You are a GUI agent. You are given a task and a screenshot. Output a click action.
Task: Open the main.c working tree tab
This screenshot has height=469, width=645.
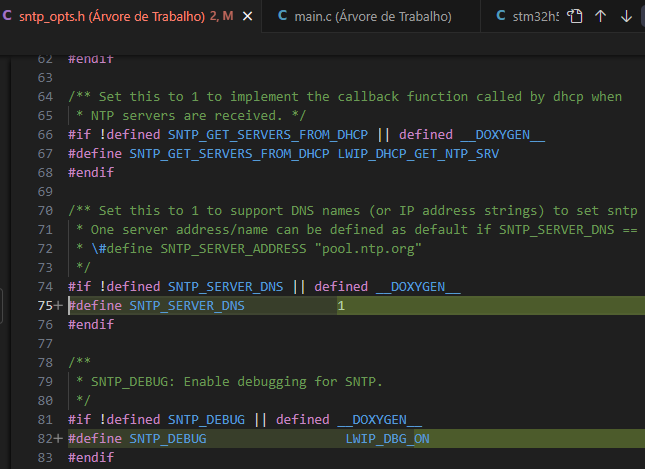coord(372,17)
